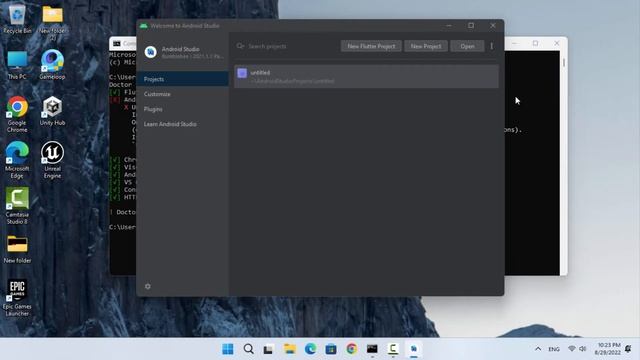
Task: Select the New folder icon above Epic Games
Action: point(17,249)
